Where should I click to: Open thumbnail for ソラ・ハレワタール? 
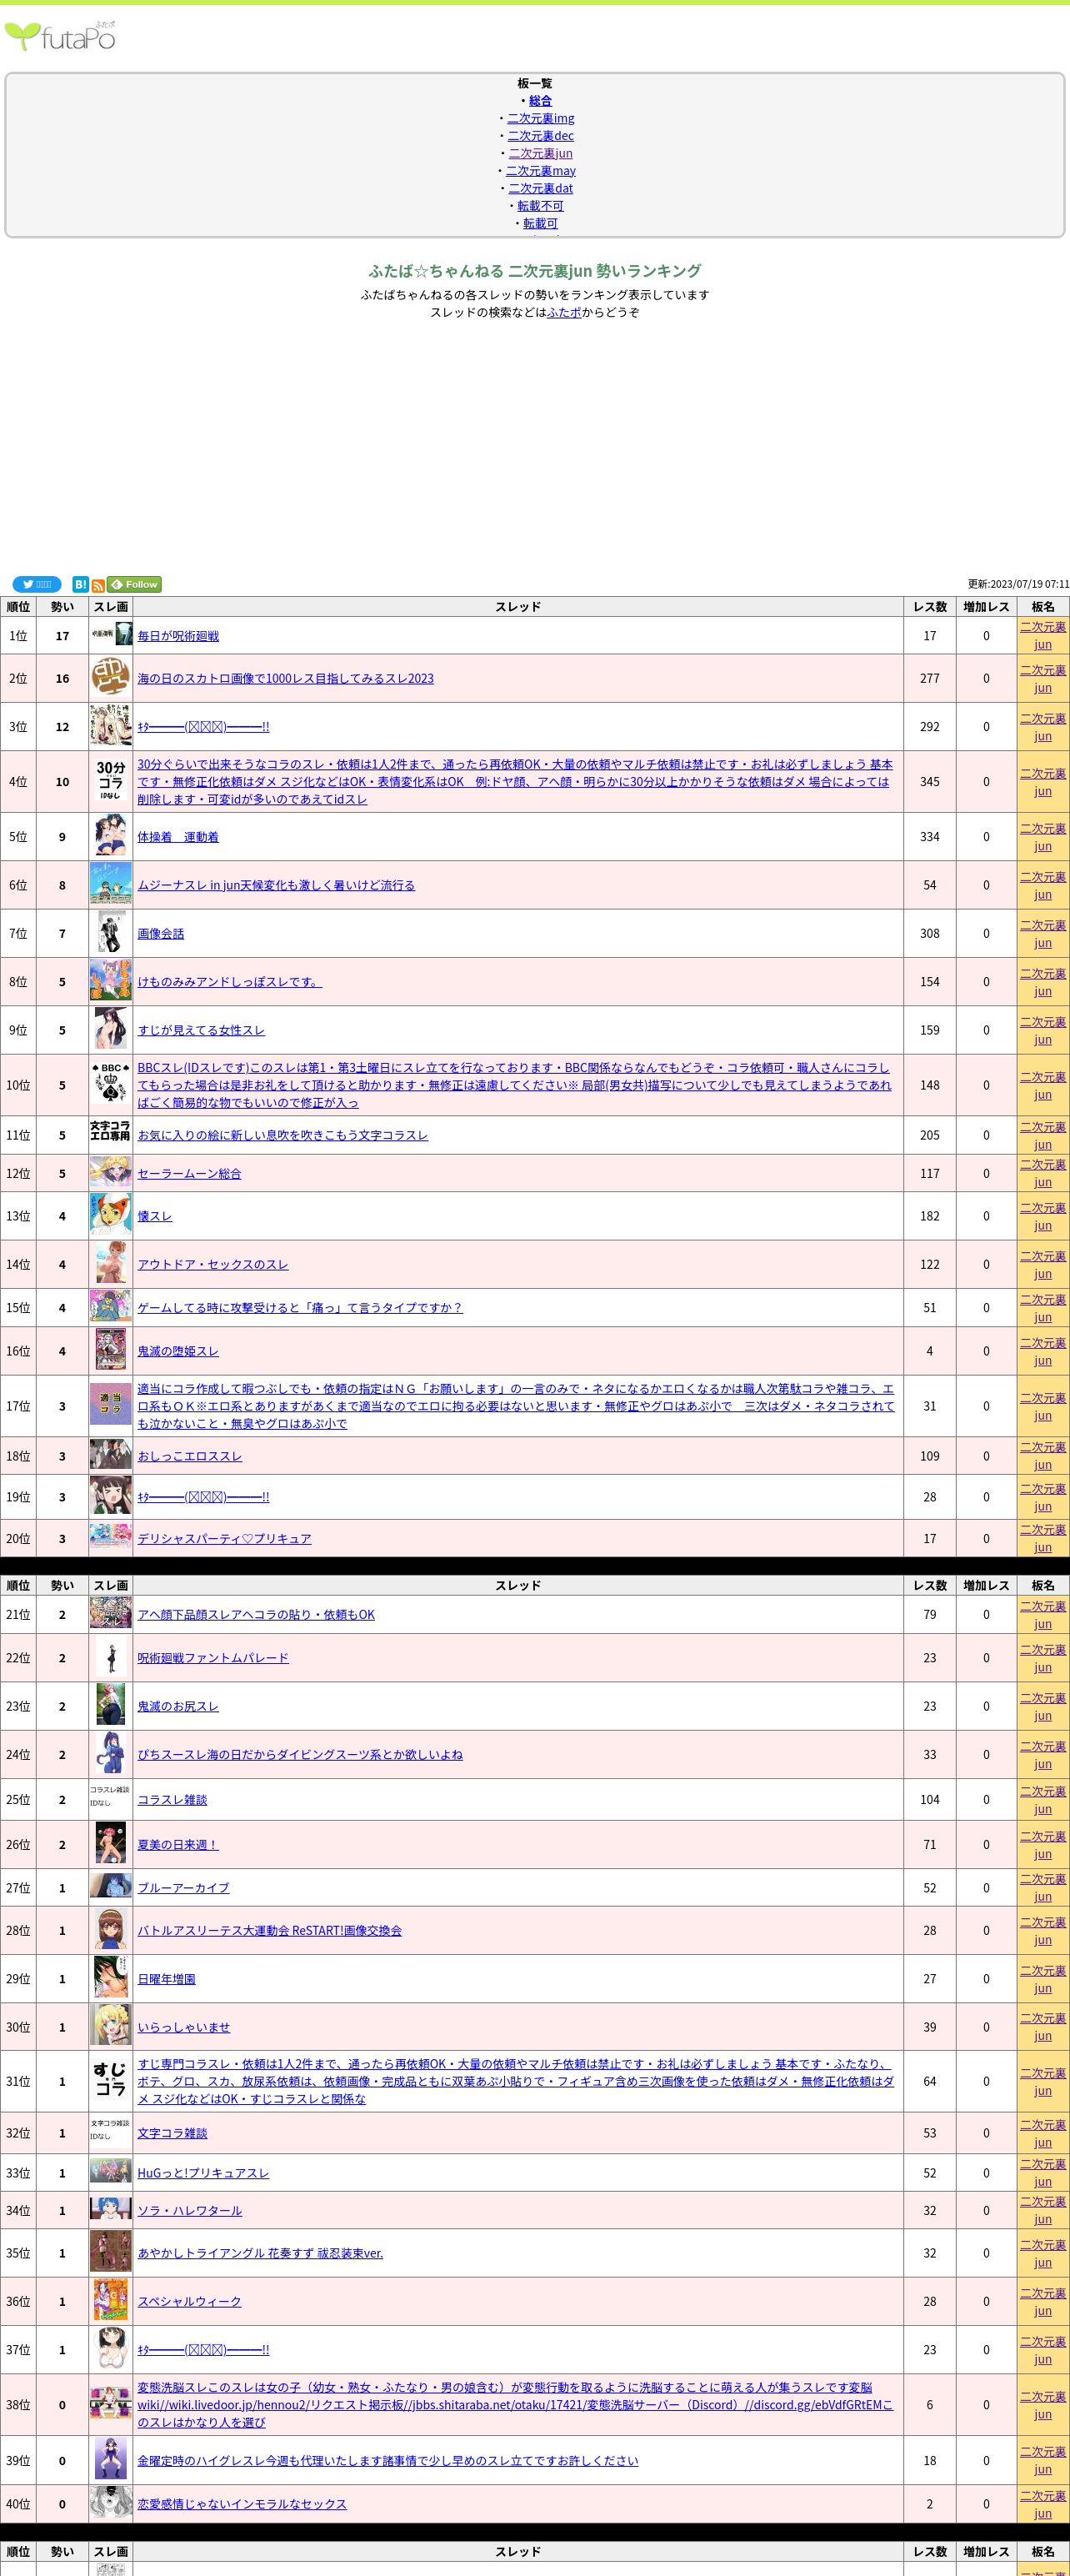pos(111,2210)
